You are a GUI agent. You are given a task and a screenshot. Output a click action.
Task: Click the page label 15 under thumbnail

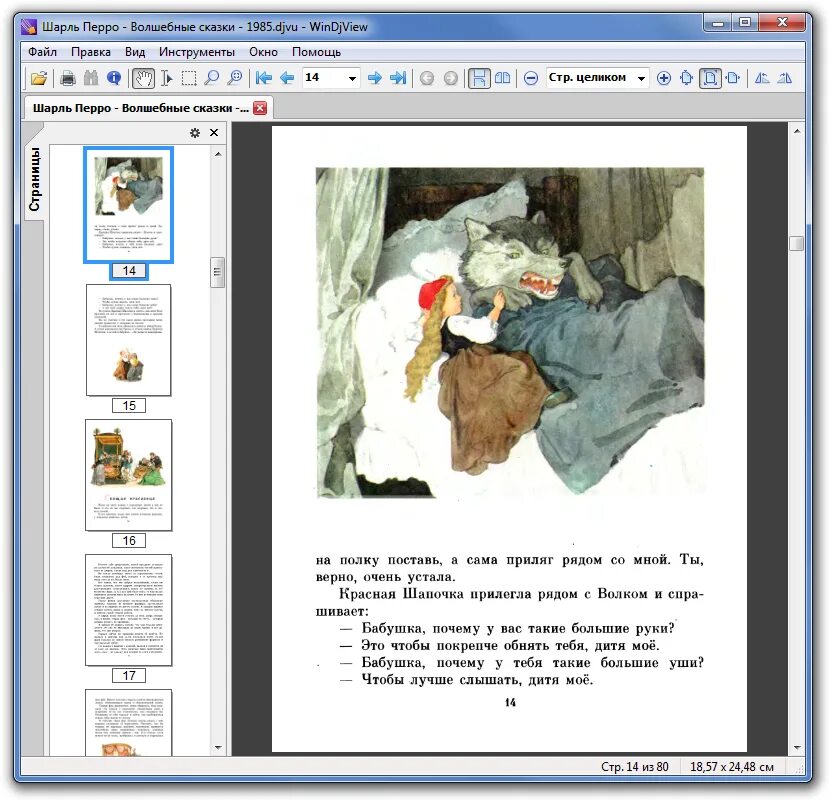[129, 406]
